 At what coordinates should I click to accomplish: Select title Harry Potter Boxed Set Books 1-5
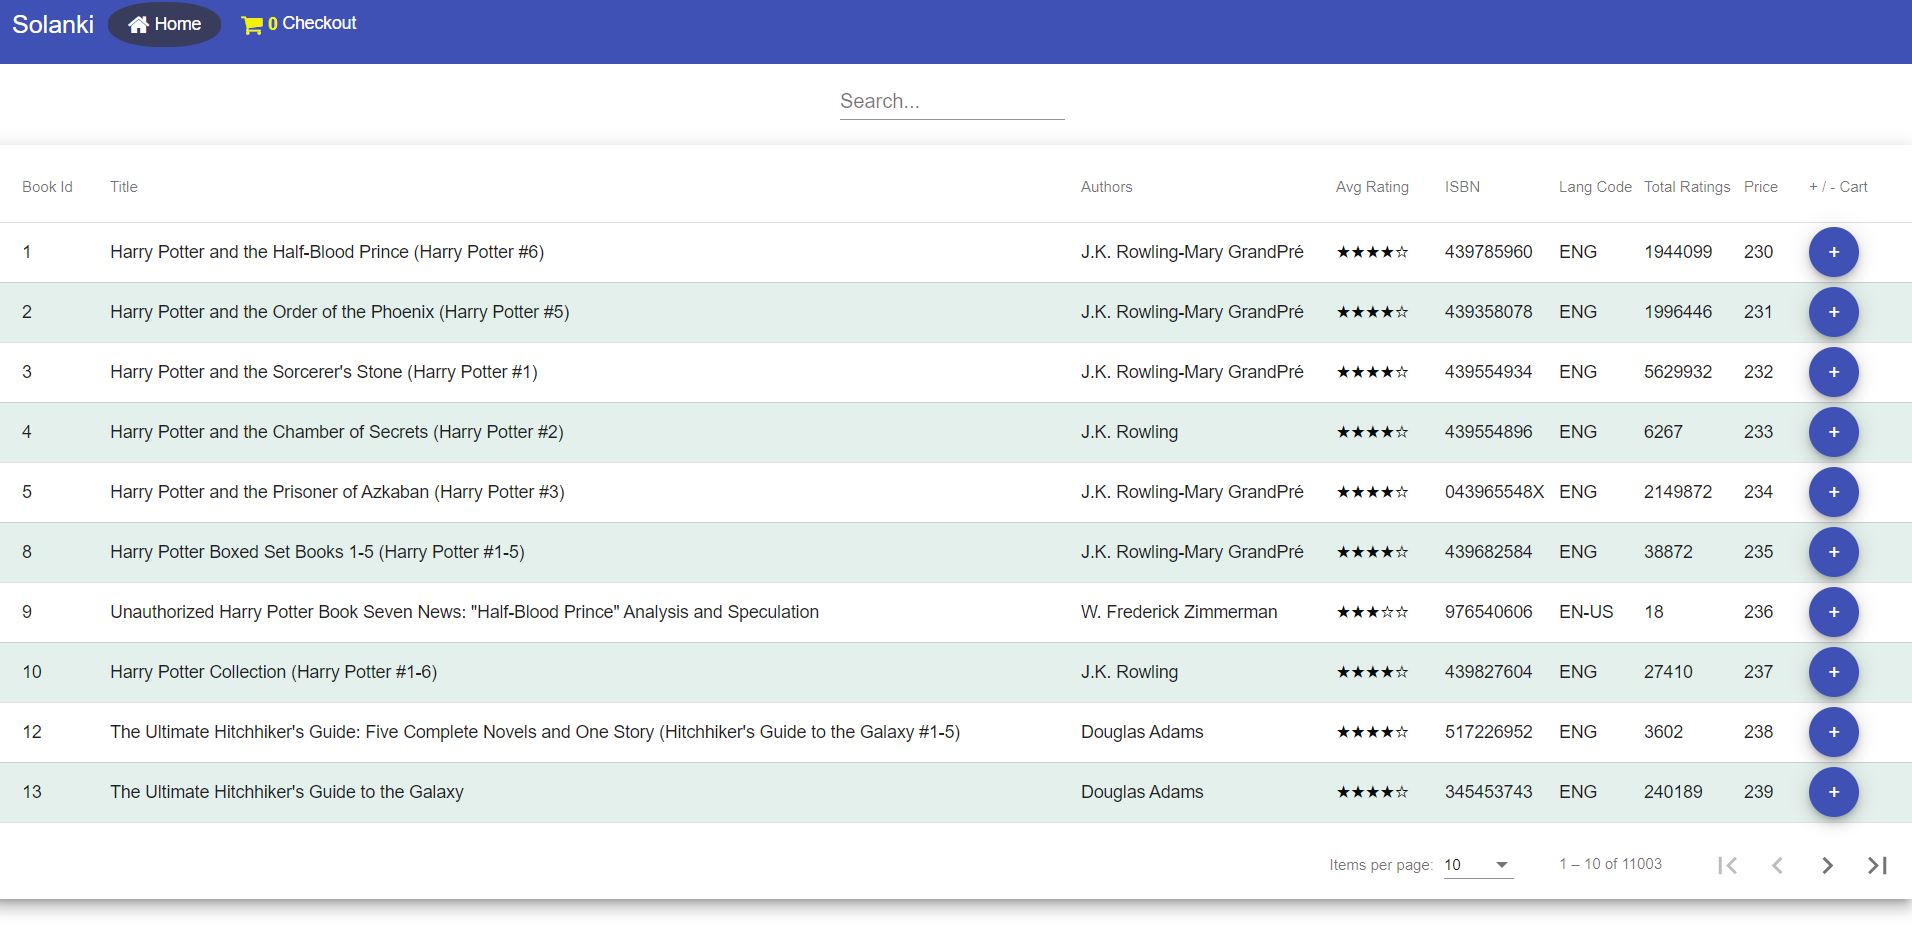click(x=317, y=552)
